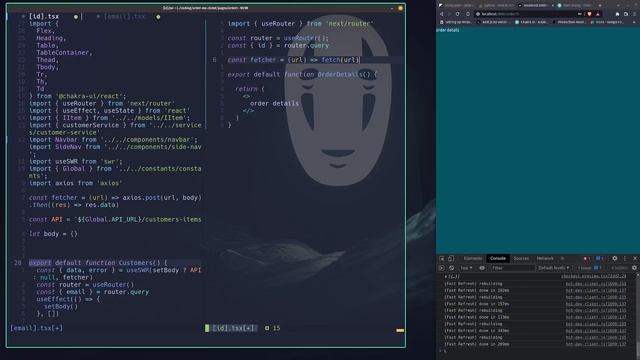Toggle the console sidebar icon
Viewport: 640px width, 360px height.
point(441,268)
